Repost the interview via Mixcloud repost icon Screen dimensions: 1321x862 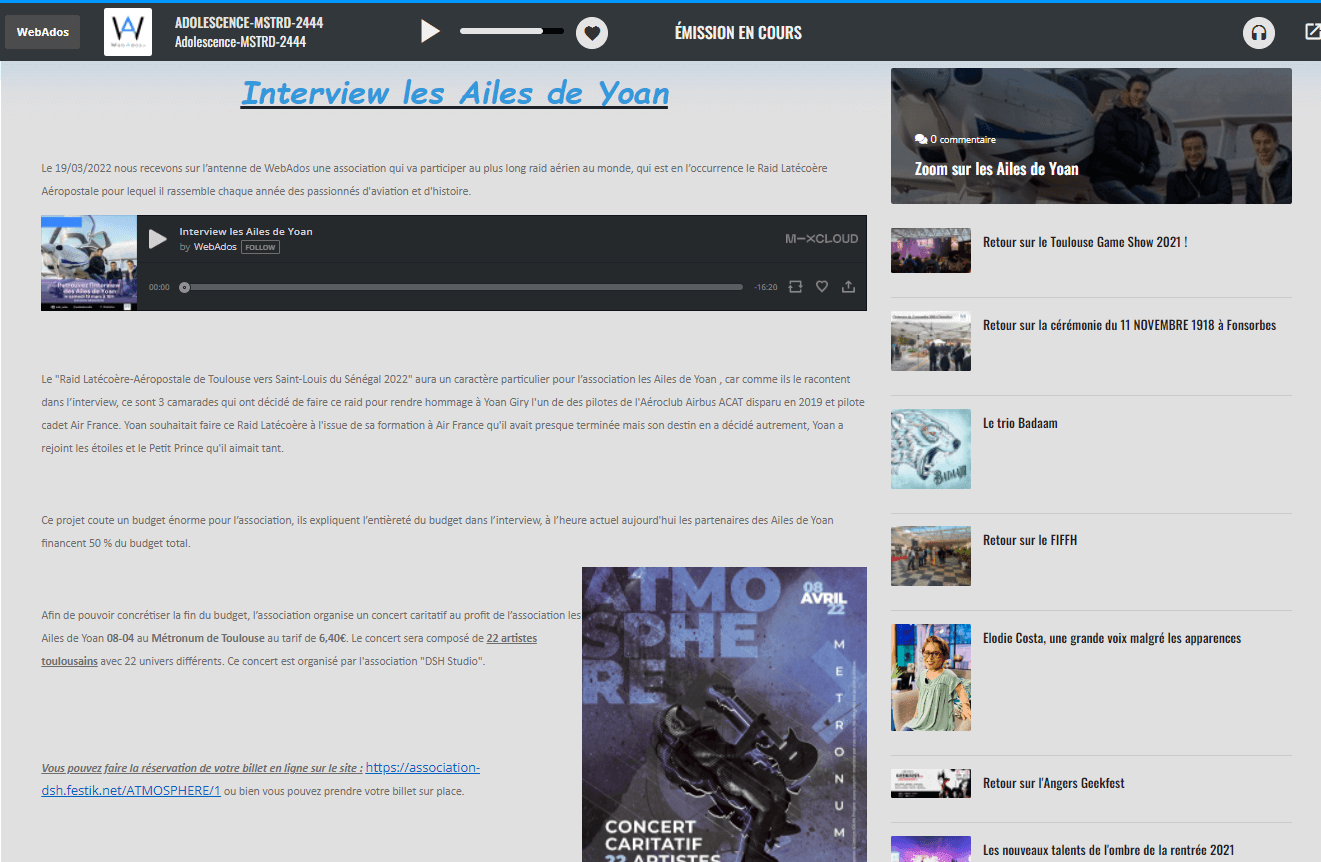pos(795,287)
